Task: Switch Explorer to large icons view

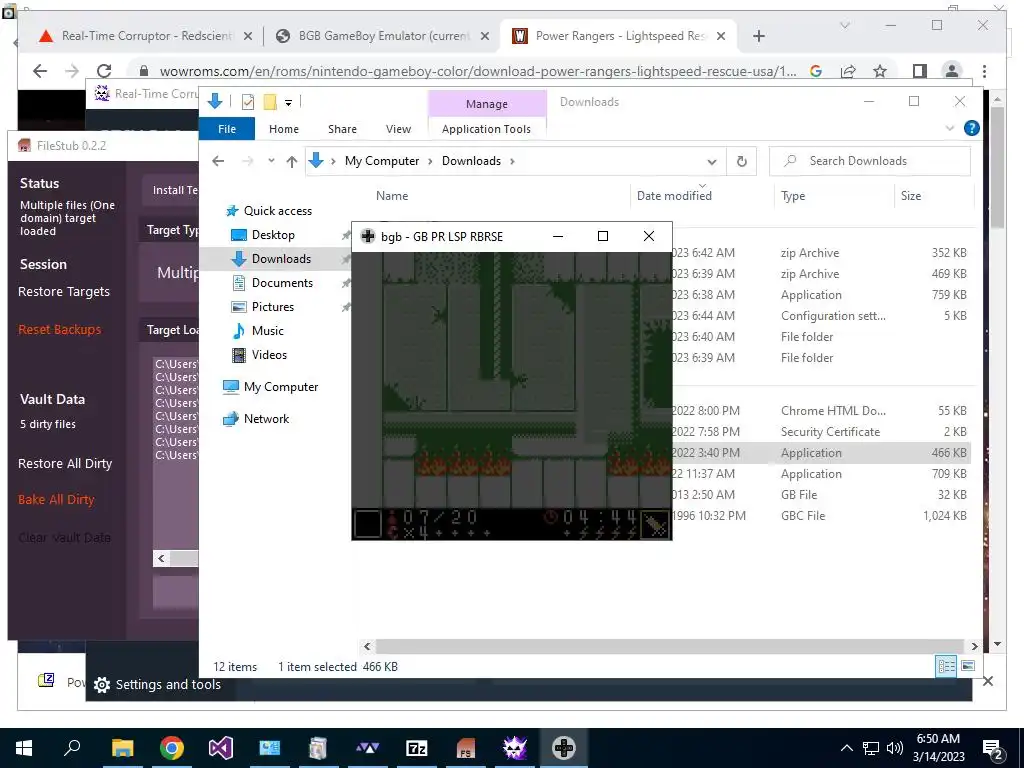Action: pos(968,666)
